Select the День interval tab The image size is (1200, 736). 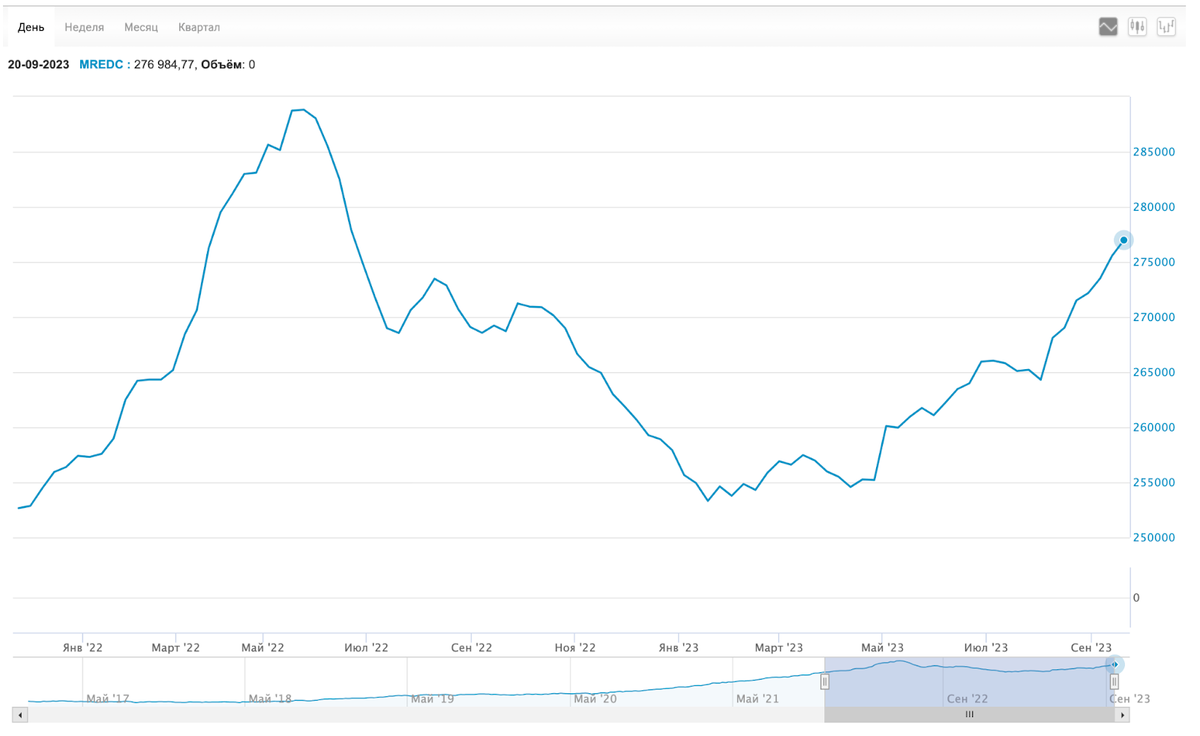pyautogui.click(x=31, y=27)
